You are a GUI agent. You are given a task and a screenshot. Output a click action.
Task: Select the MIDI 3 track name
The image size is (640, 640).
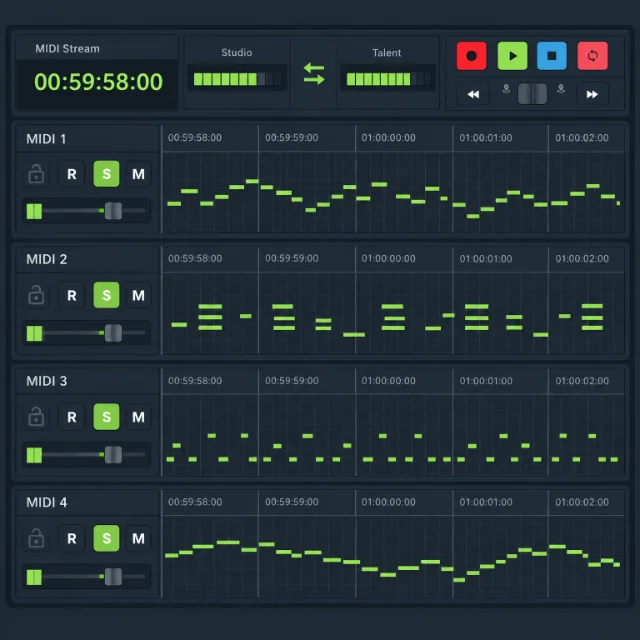[x=47, y=381]
